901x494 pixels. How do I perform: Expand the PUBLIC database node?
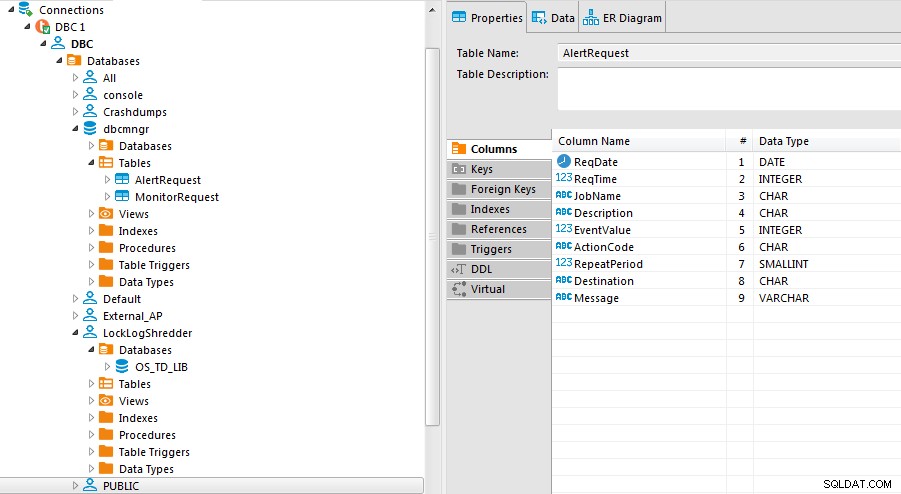[75, 485]
